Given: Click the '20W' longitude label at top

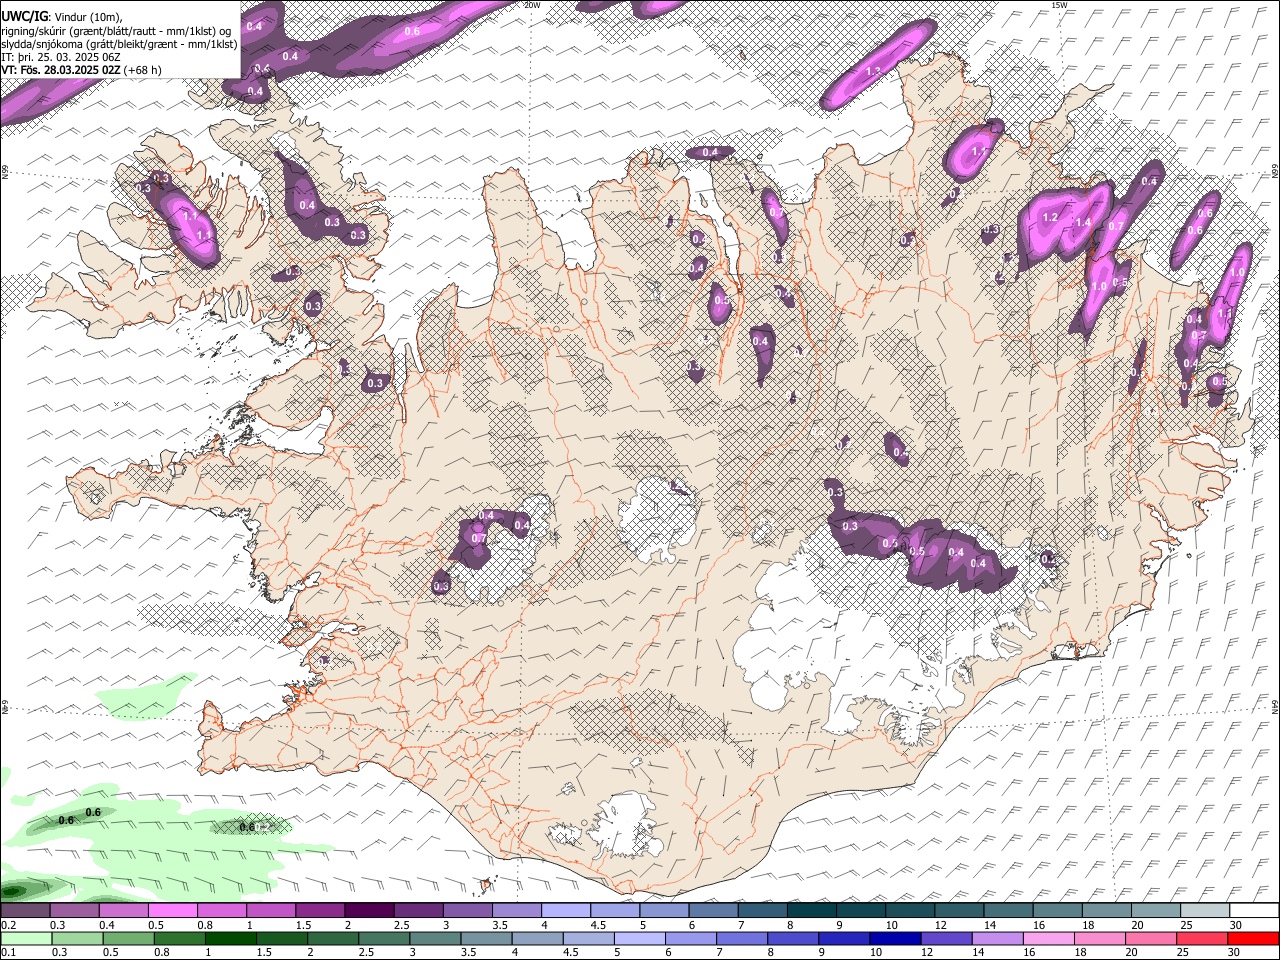Looking at the screenshot, I should 532,5.
